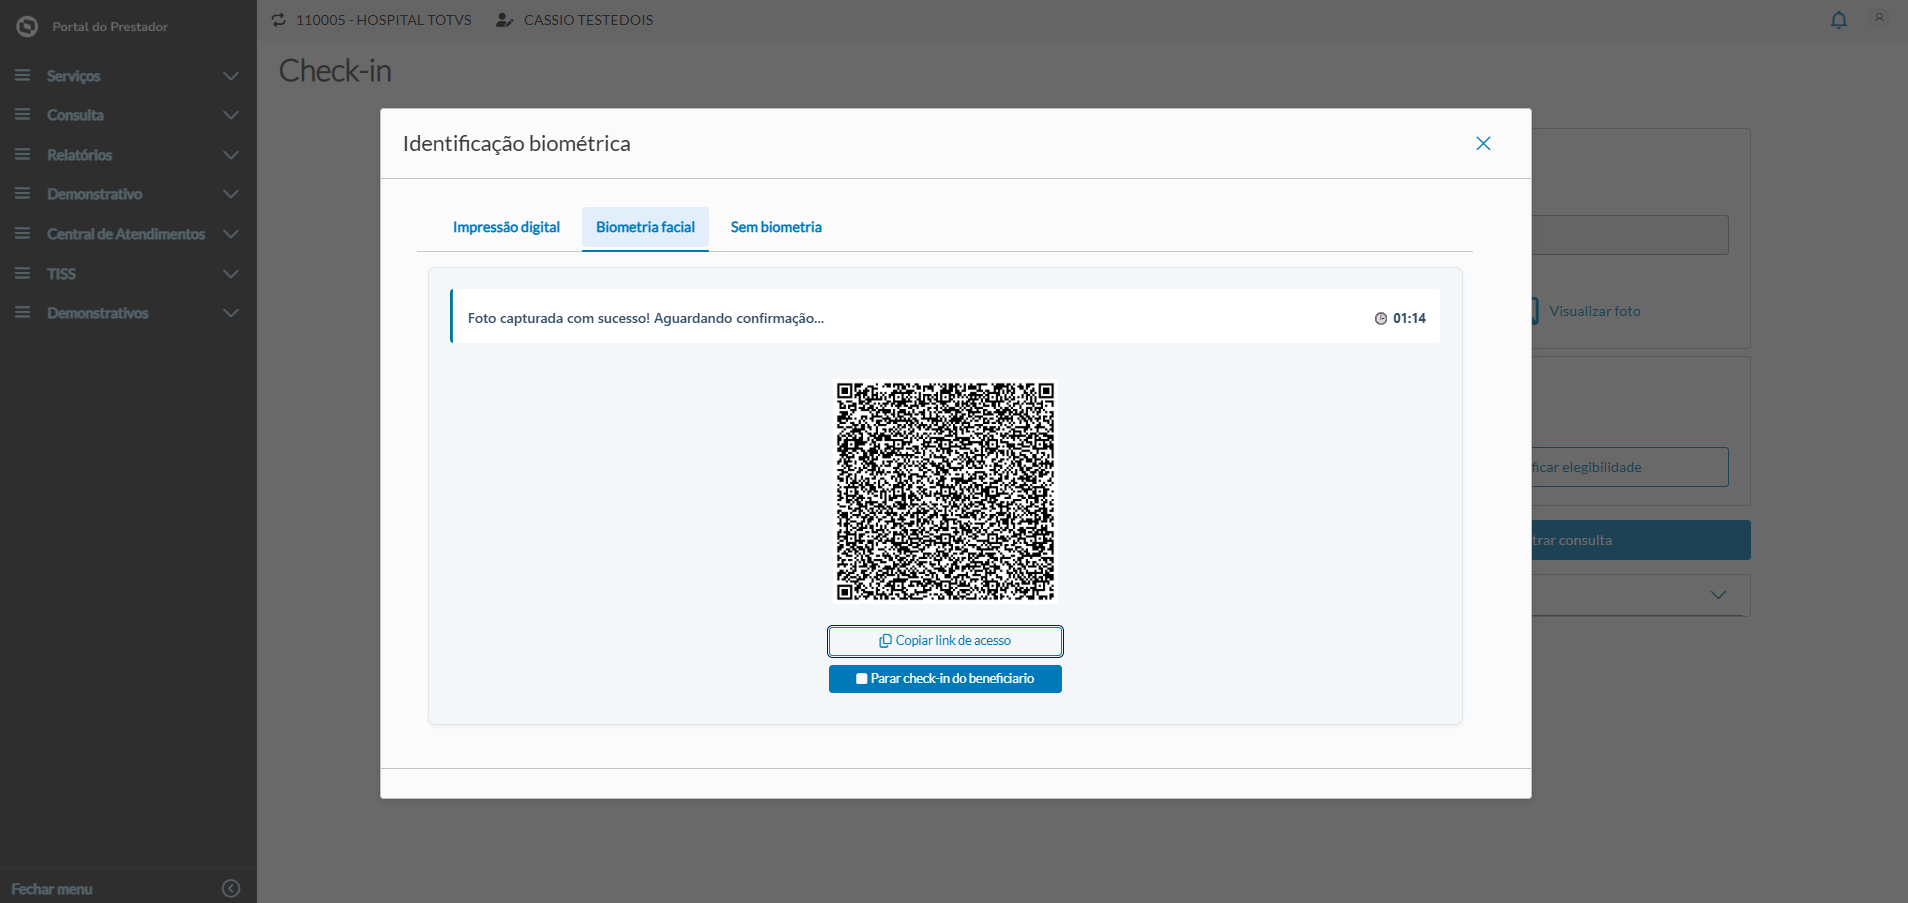Click the 110005 - HOSPITAL TOTVS provider label
Screen dimensions: 1908x903
click(384, 20)
